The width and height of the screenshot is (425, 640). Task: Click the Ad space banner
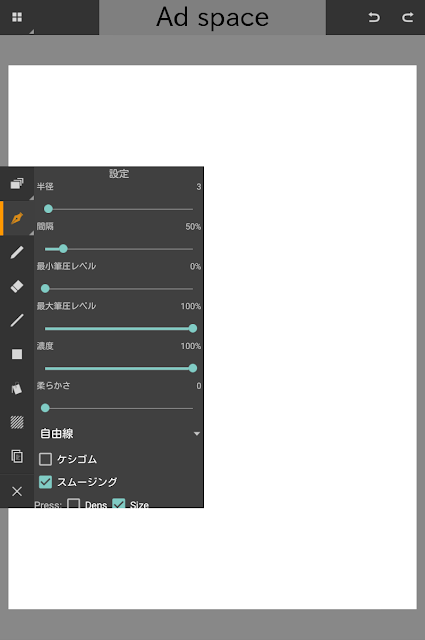pos(212,17)
